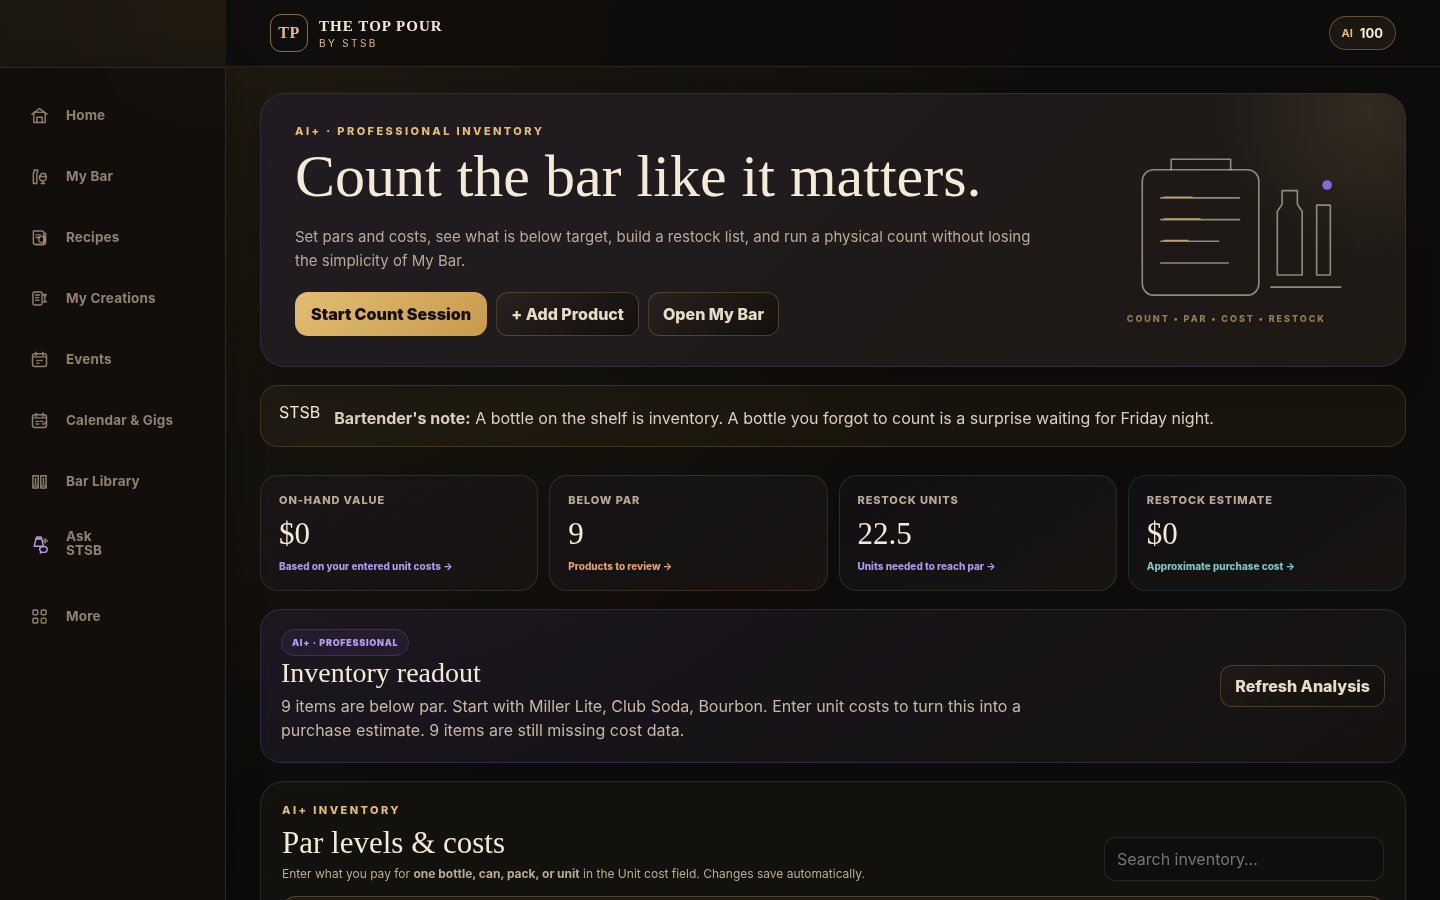
Task: Click the Restock Units value 22.5
Action: tap(884, 533)
